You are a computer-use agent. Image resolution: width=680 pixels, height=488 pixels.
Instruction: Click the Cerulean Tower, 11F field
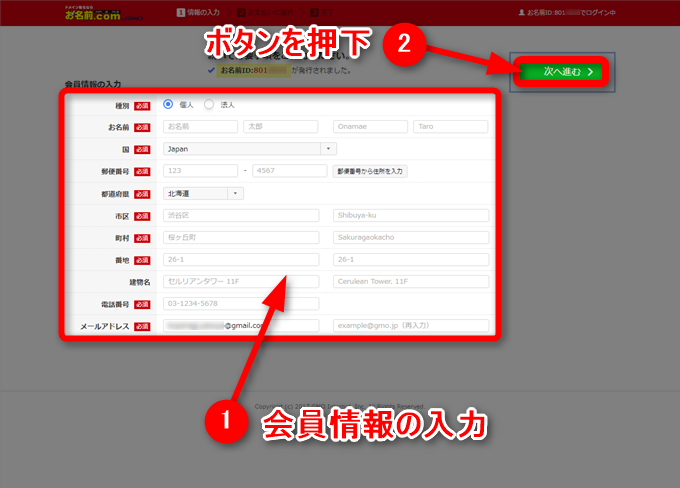pos(411,282)
